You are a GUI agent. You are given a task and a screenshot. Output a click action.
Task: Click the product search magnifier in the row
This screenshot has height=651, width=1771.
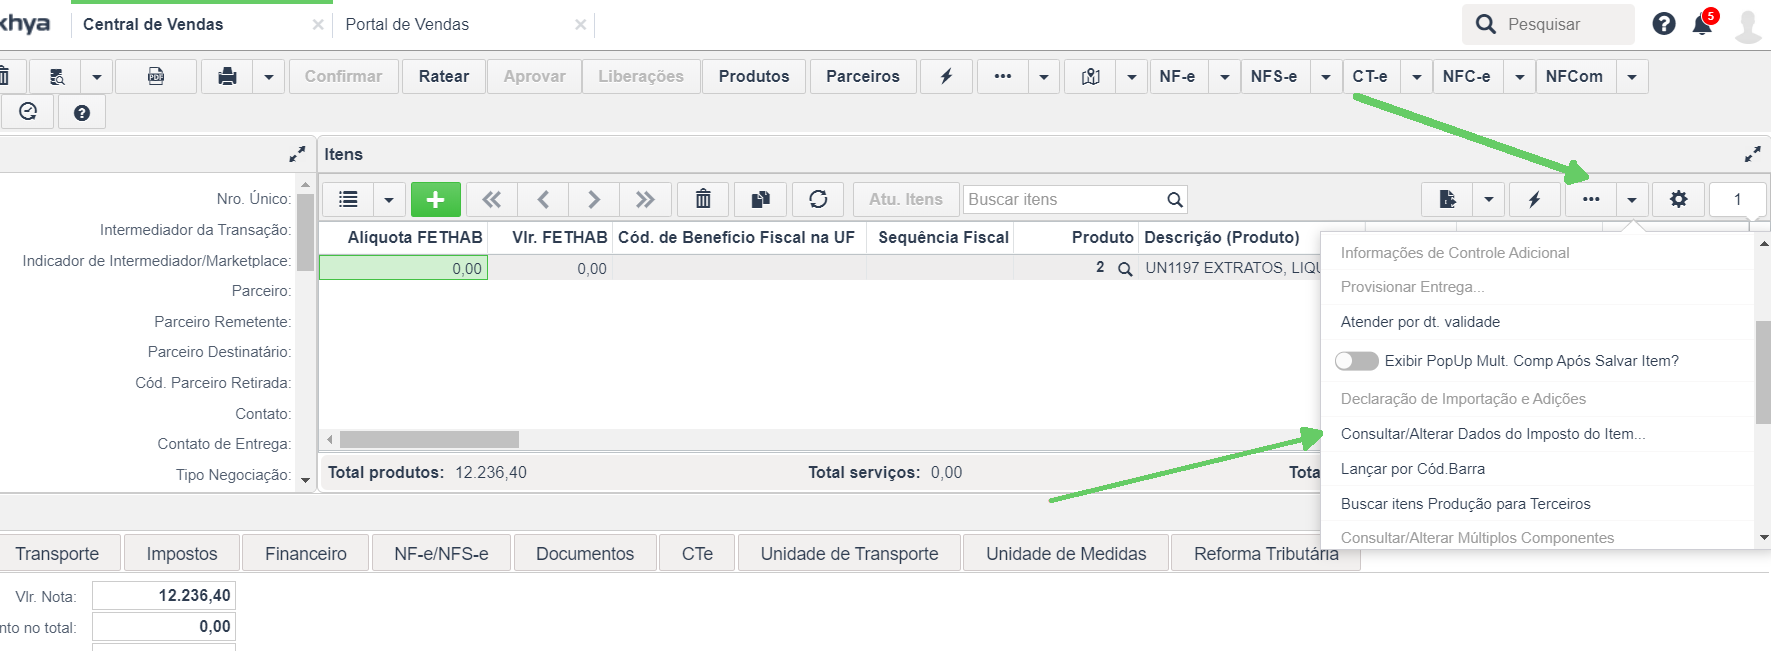(1125, 269)
